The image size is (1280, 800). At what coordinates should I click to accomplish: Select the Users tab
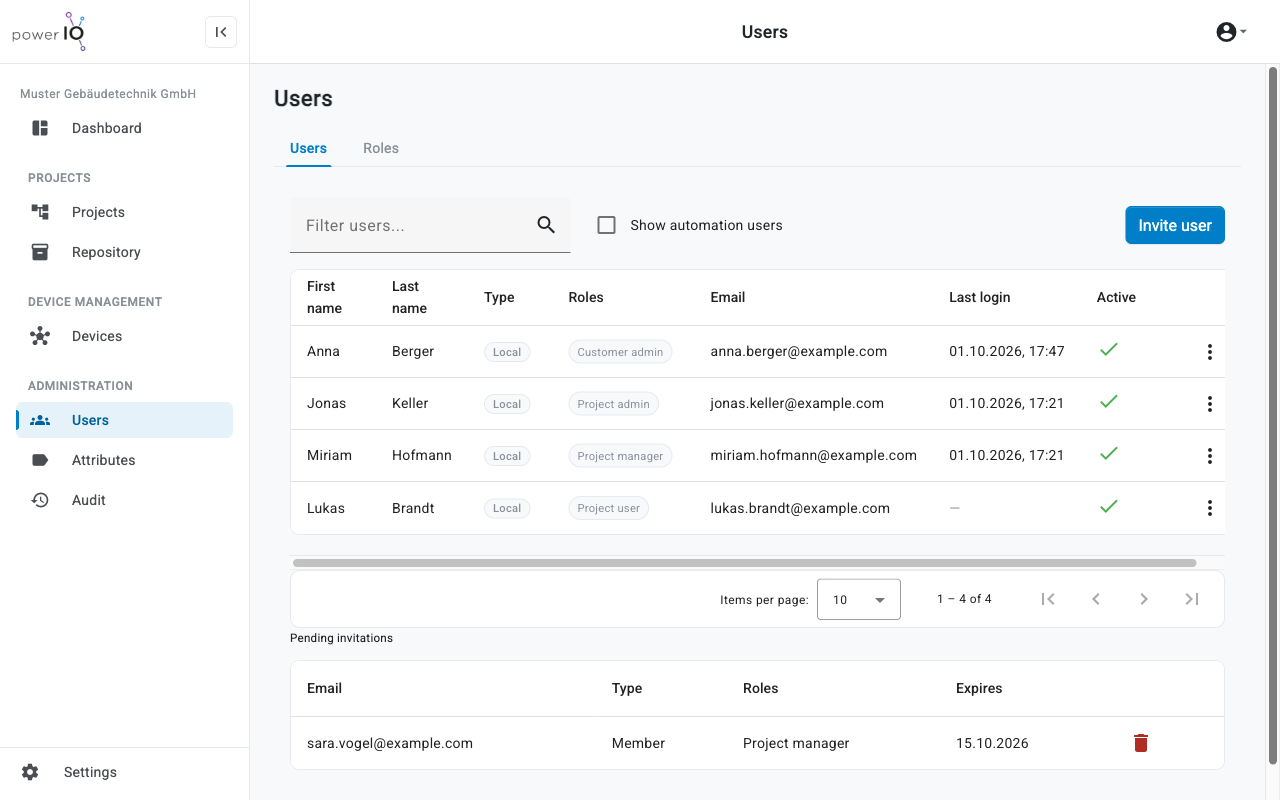tap(308, 148)
